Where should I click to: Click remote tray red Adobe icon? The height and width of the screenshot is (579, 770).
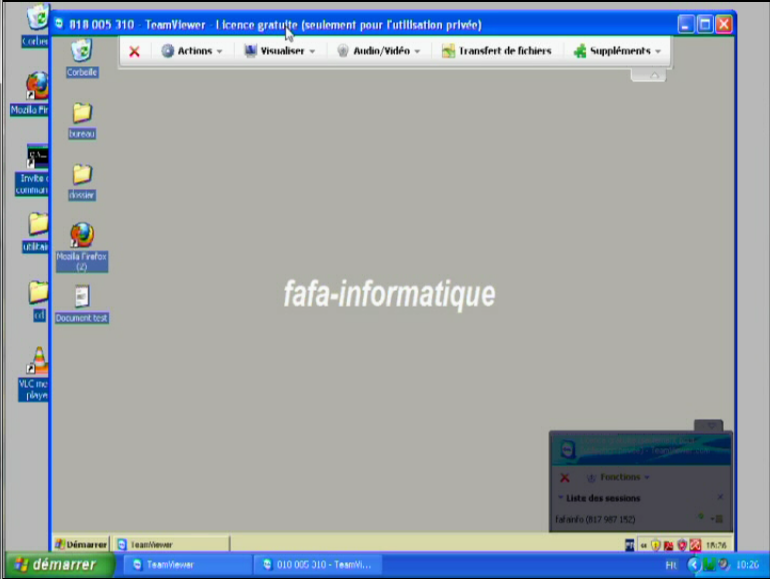pyautogui.click(x=668, y=545)
